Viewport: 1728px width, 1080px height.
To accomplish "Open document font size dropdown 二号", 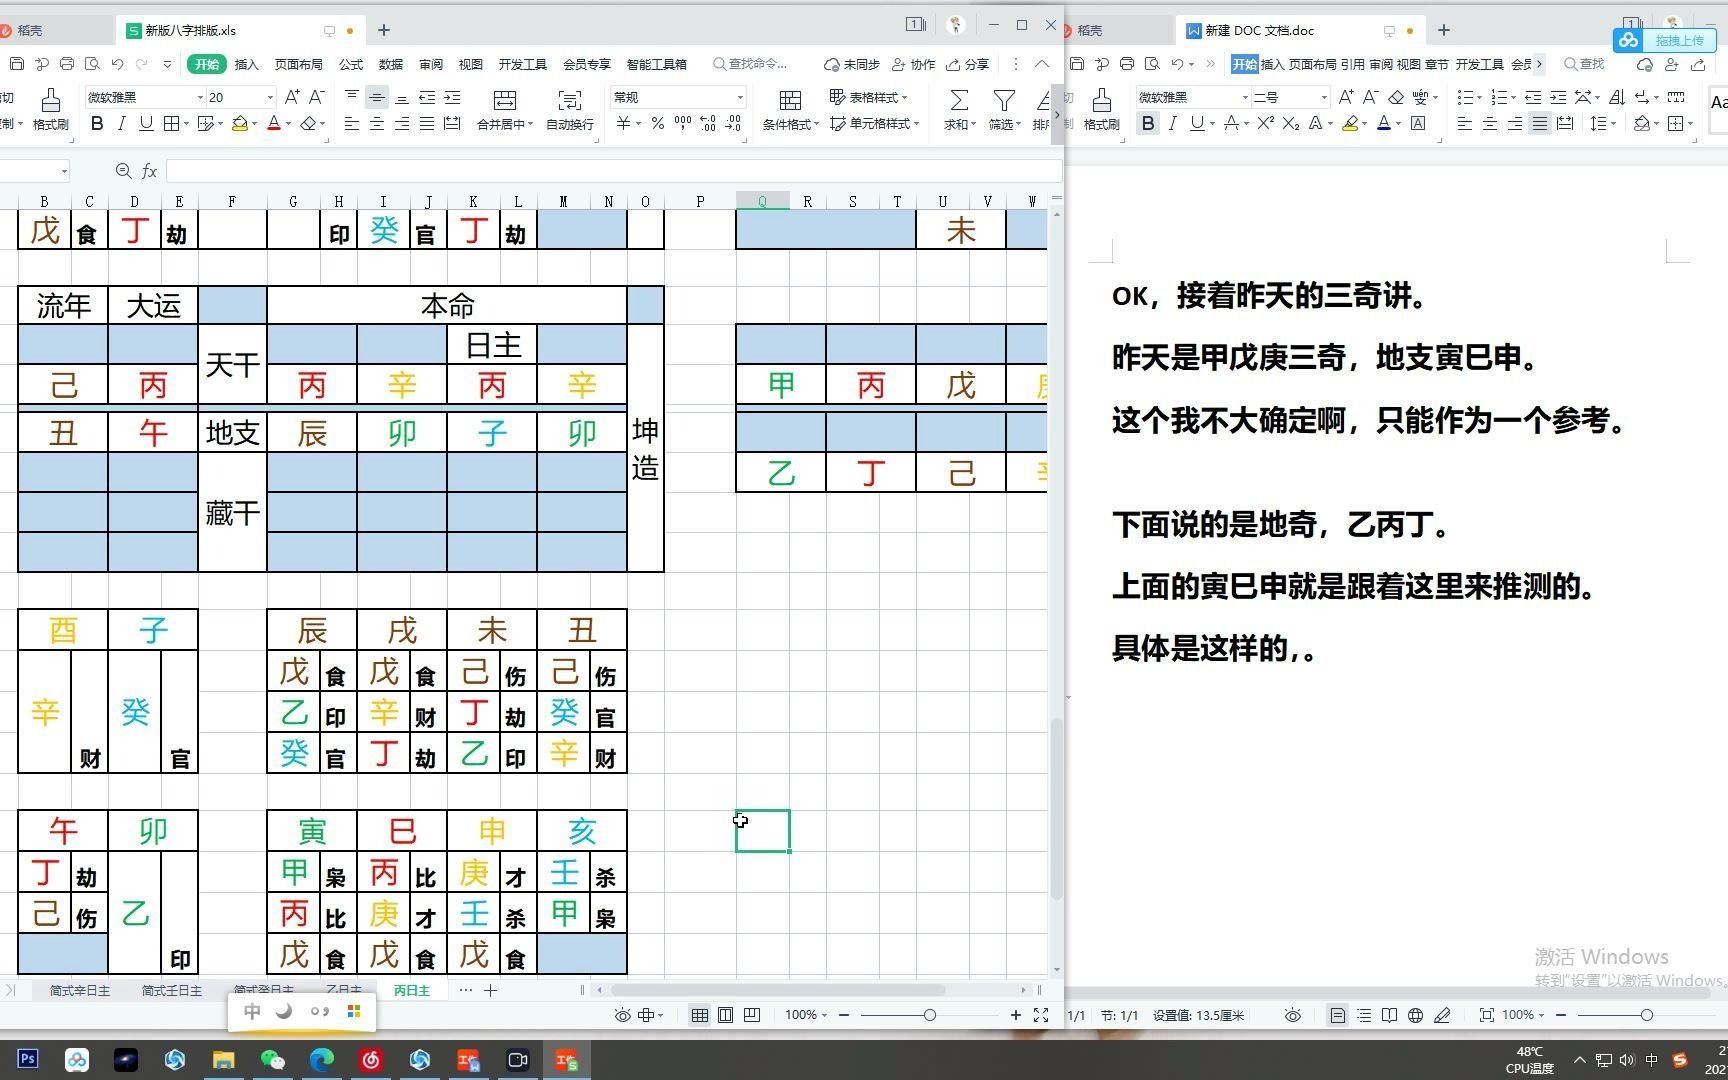I will point(1323,97).
